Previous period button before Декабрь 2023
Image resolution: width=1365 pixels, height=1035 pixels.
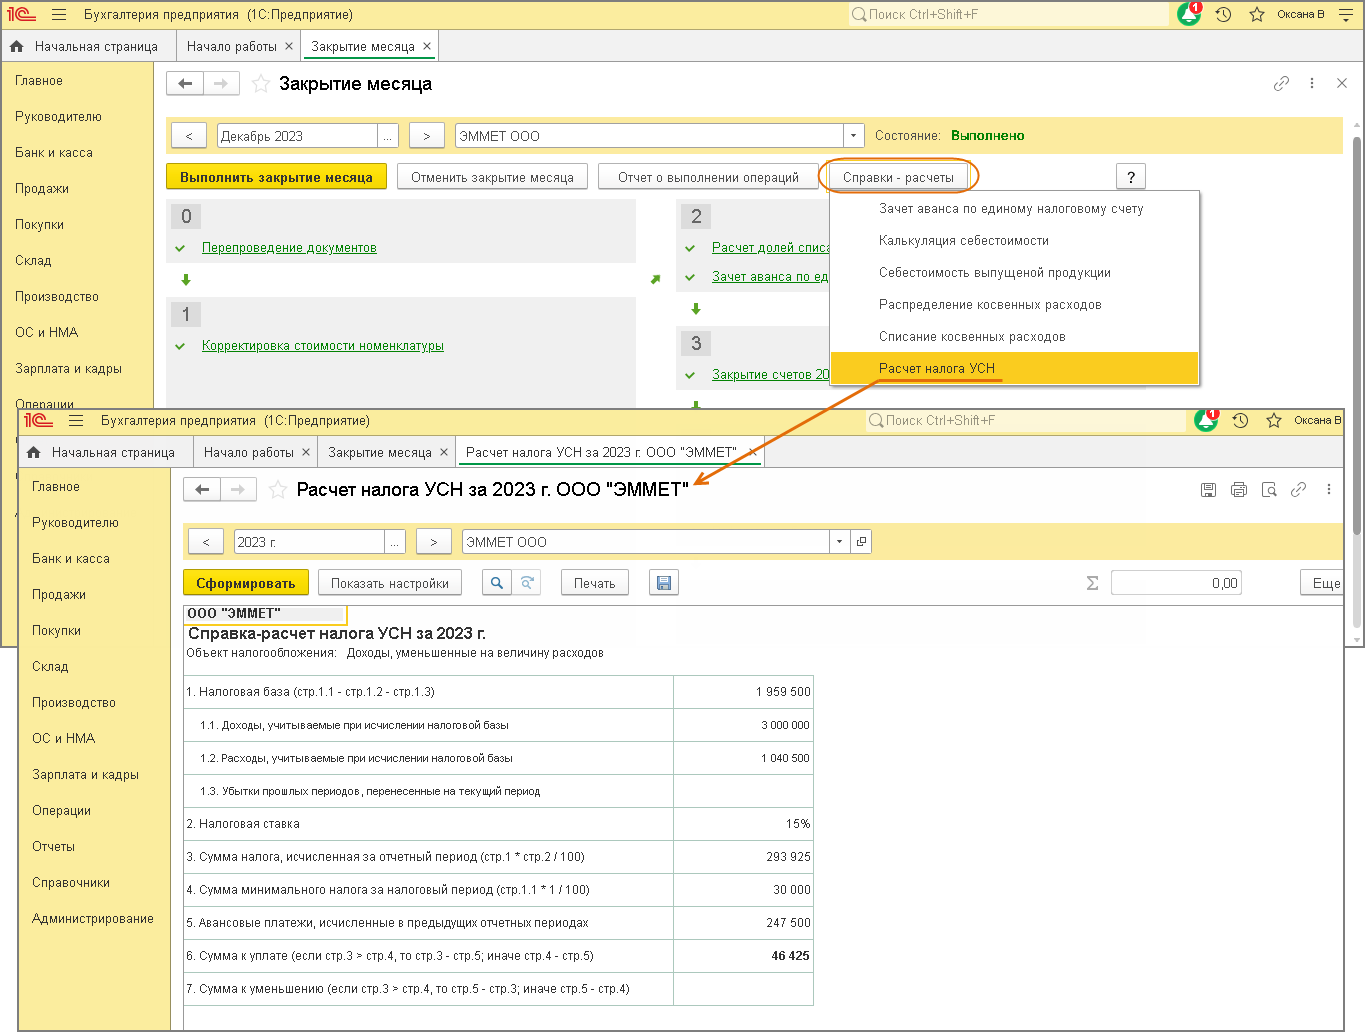pos(189,136)
